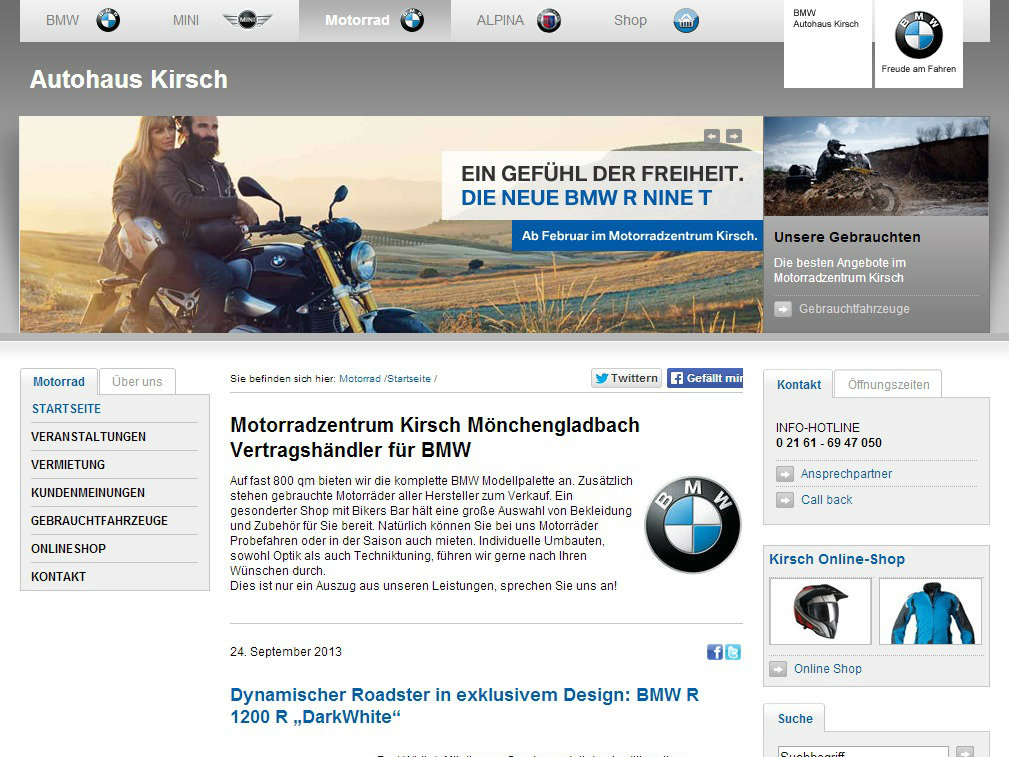1009x757 pixels.
Task: Open the Ansprechpartner link
Action: pyautogui.click(x=846, y=474)
